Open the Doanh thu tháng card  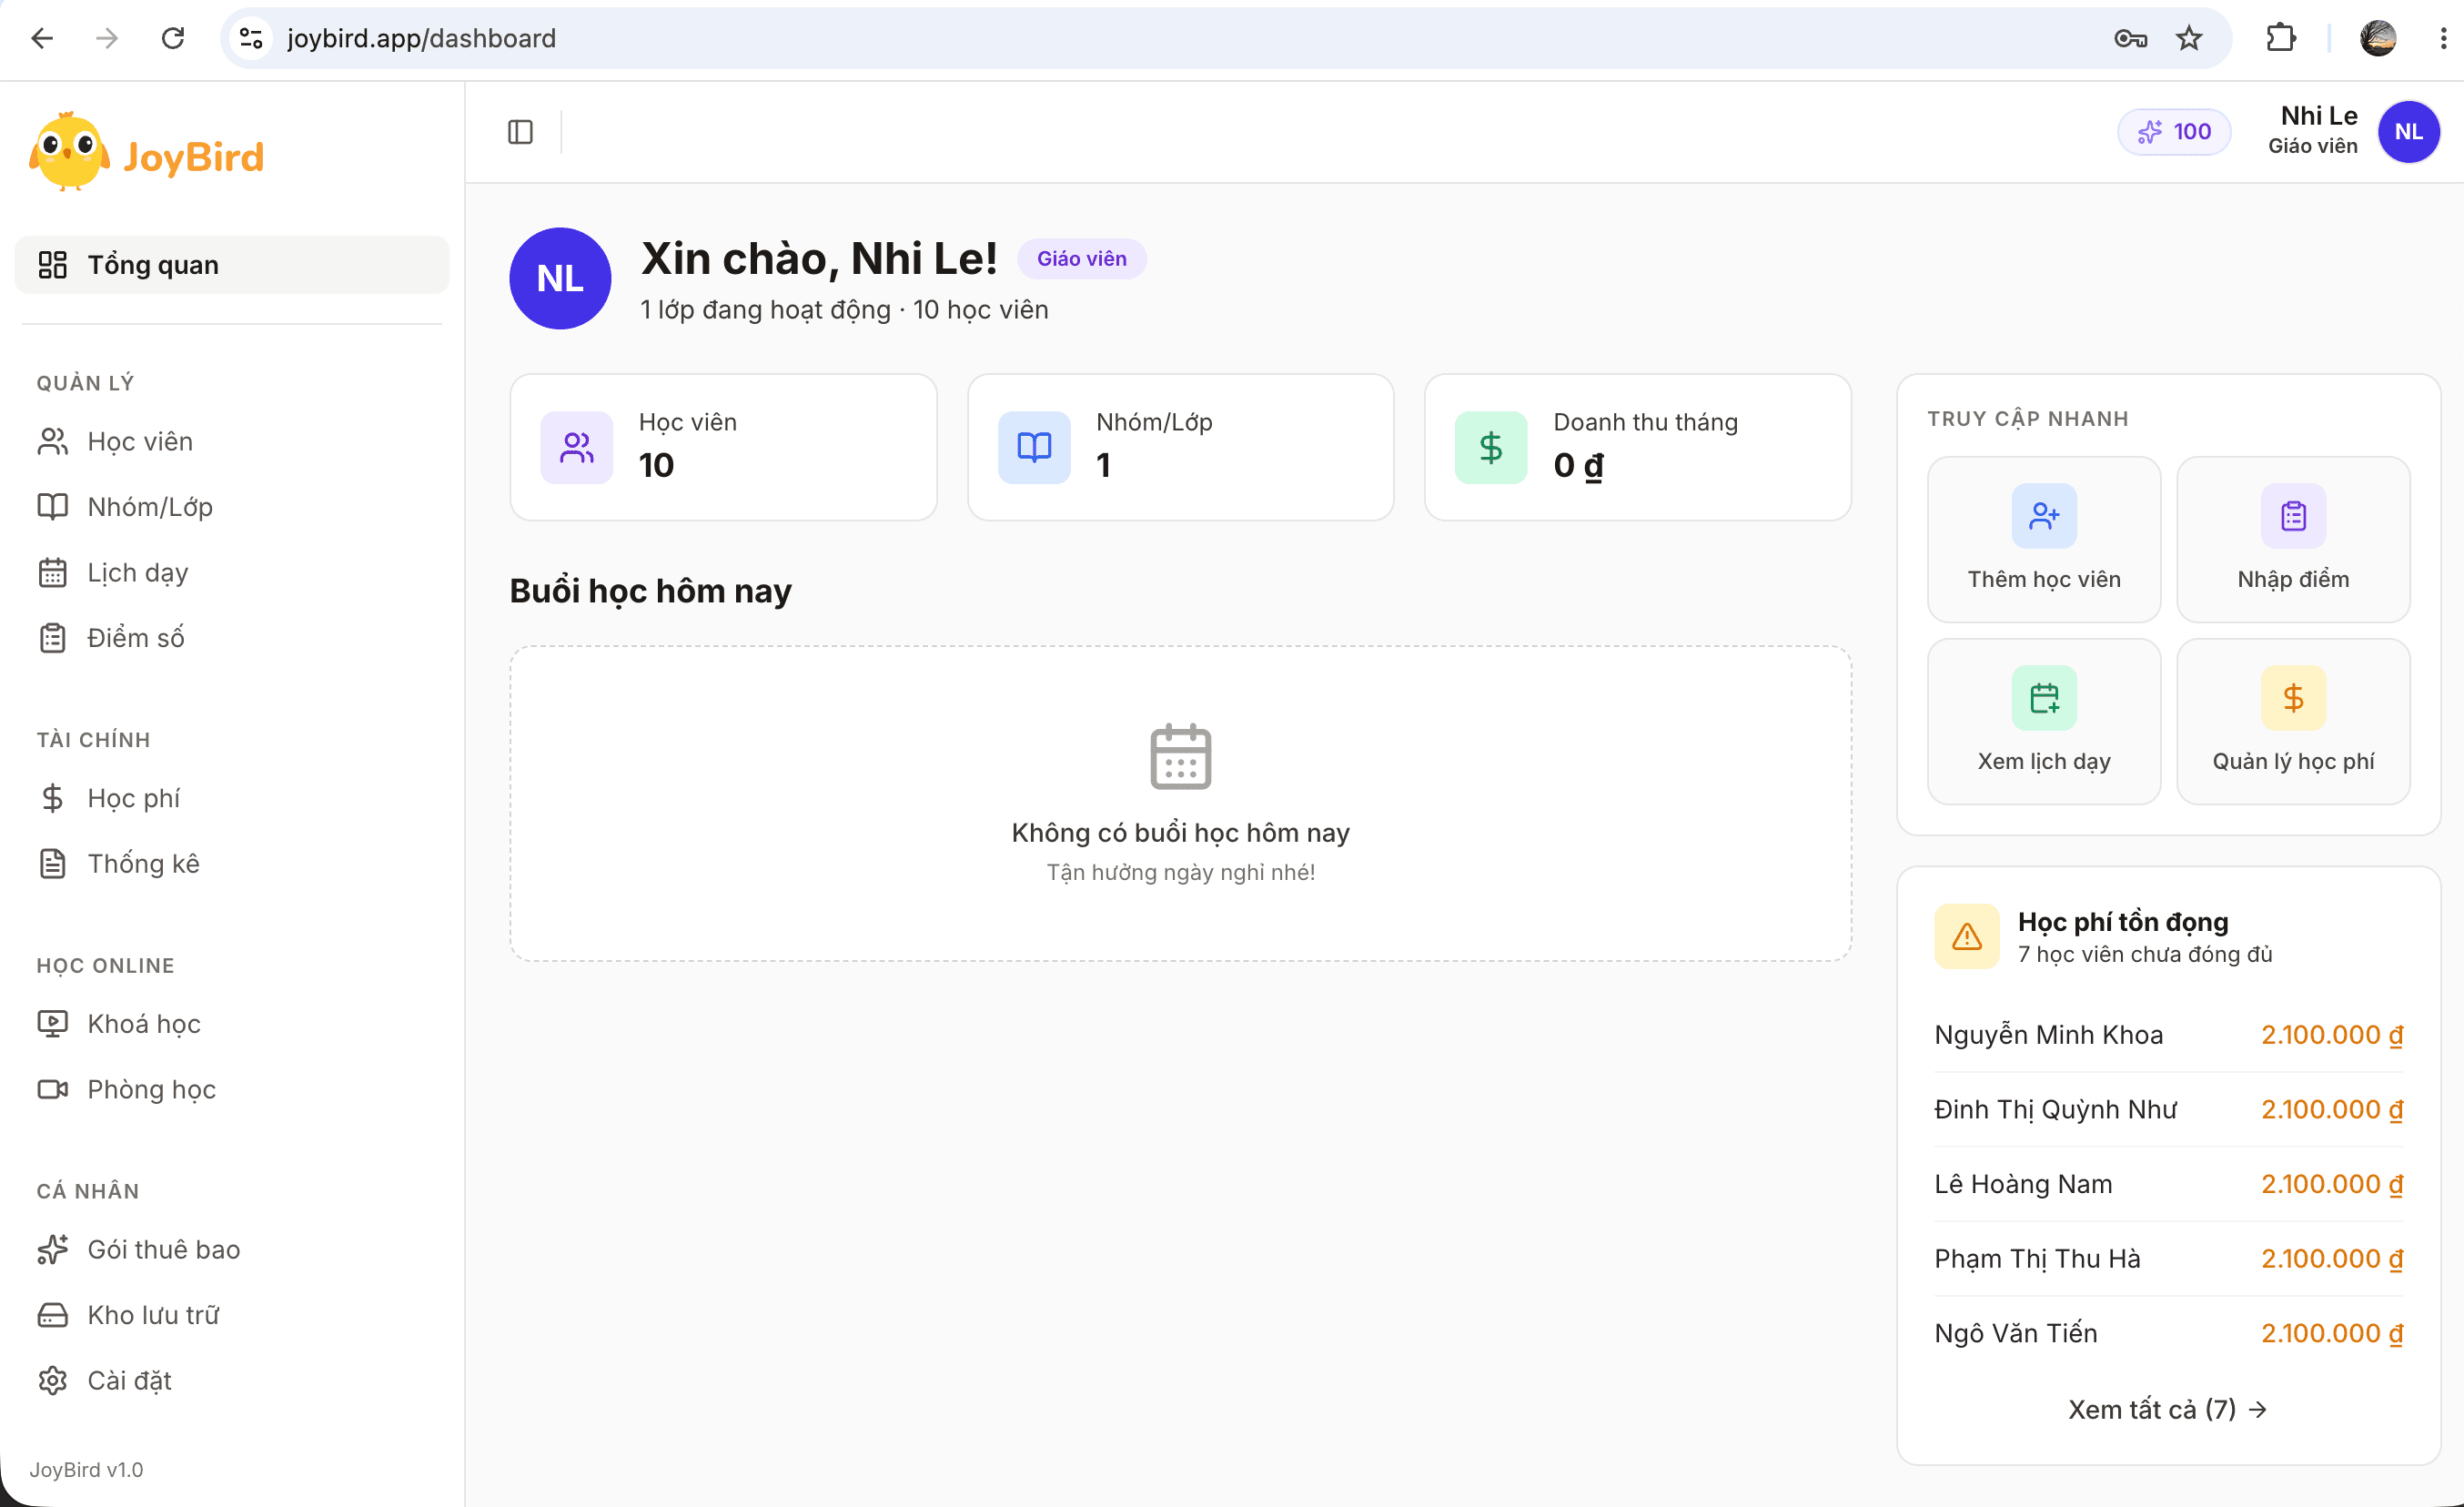1637,447
